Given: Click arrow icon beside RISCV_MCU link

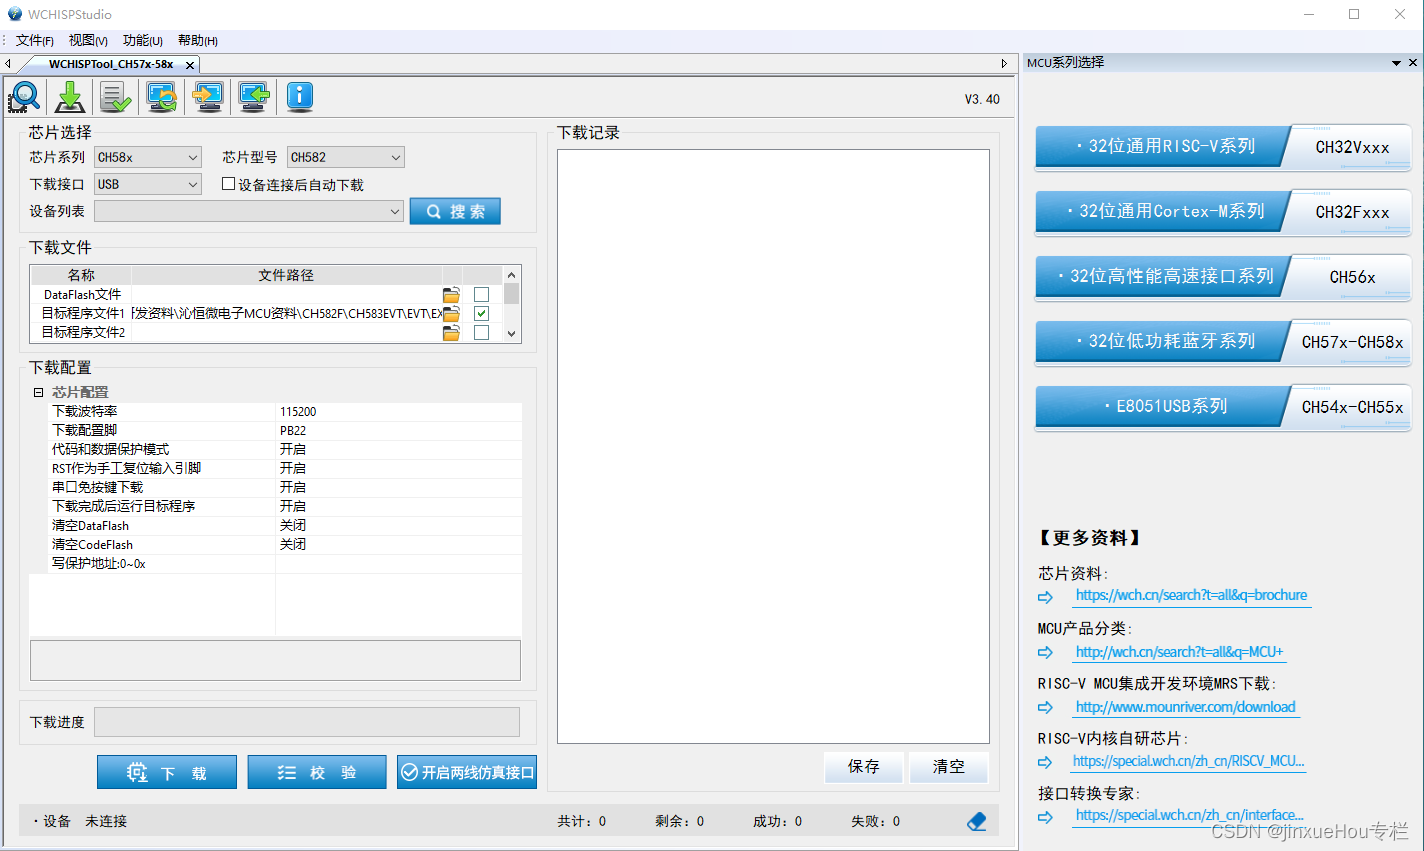Looking at the screenshot, I should 1045,762.
